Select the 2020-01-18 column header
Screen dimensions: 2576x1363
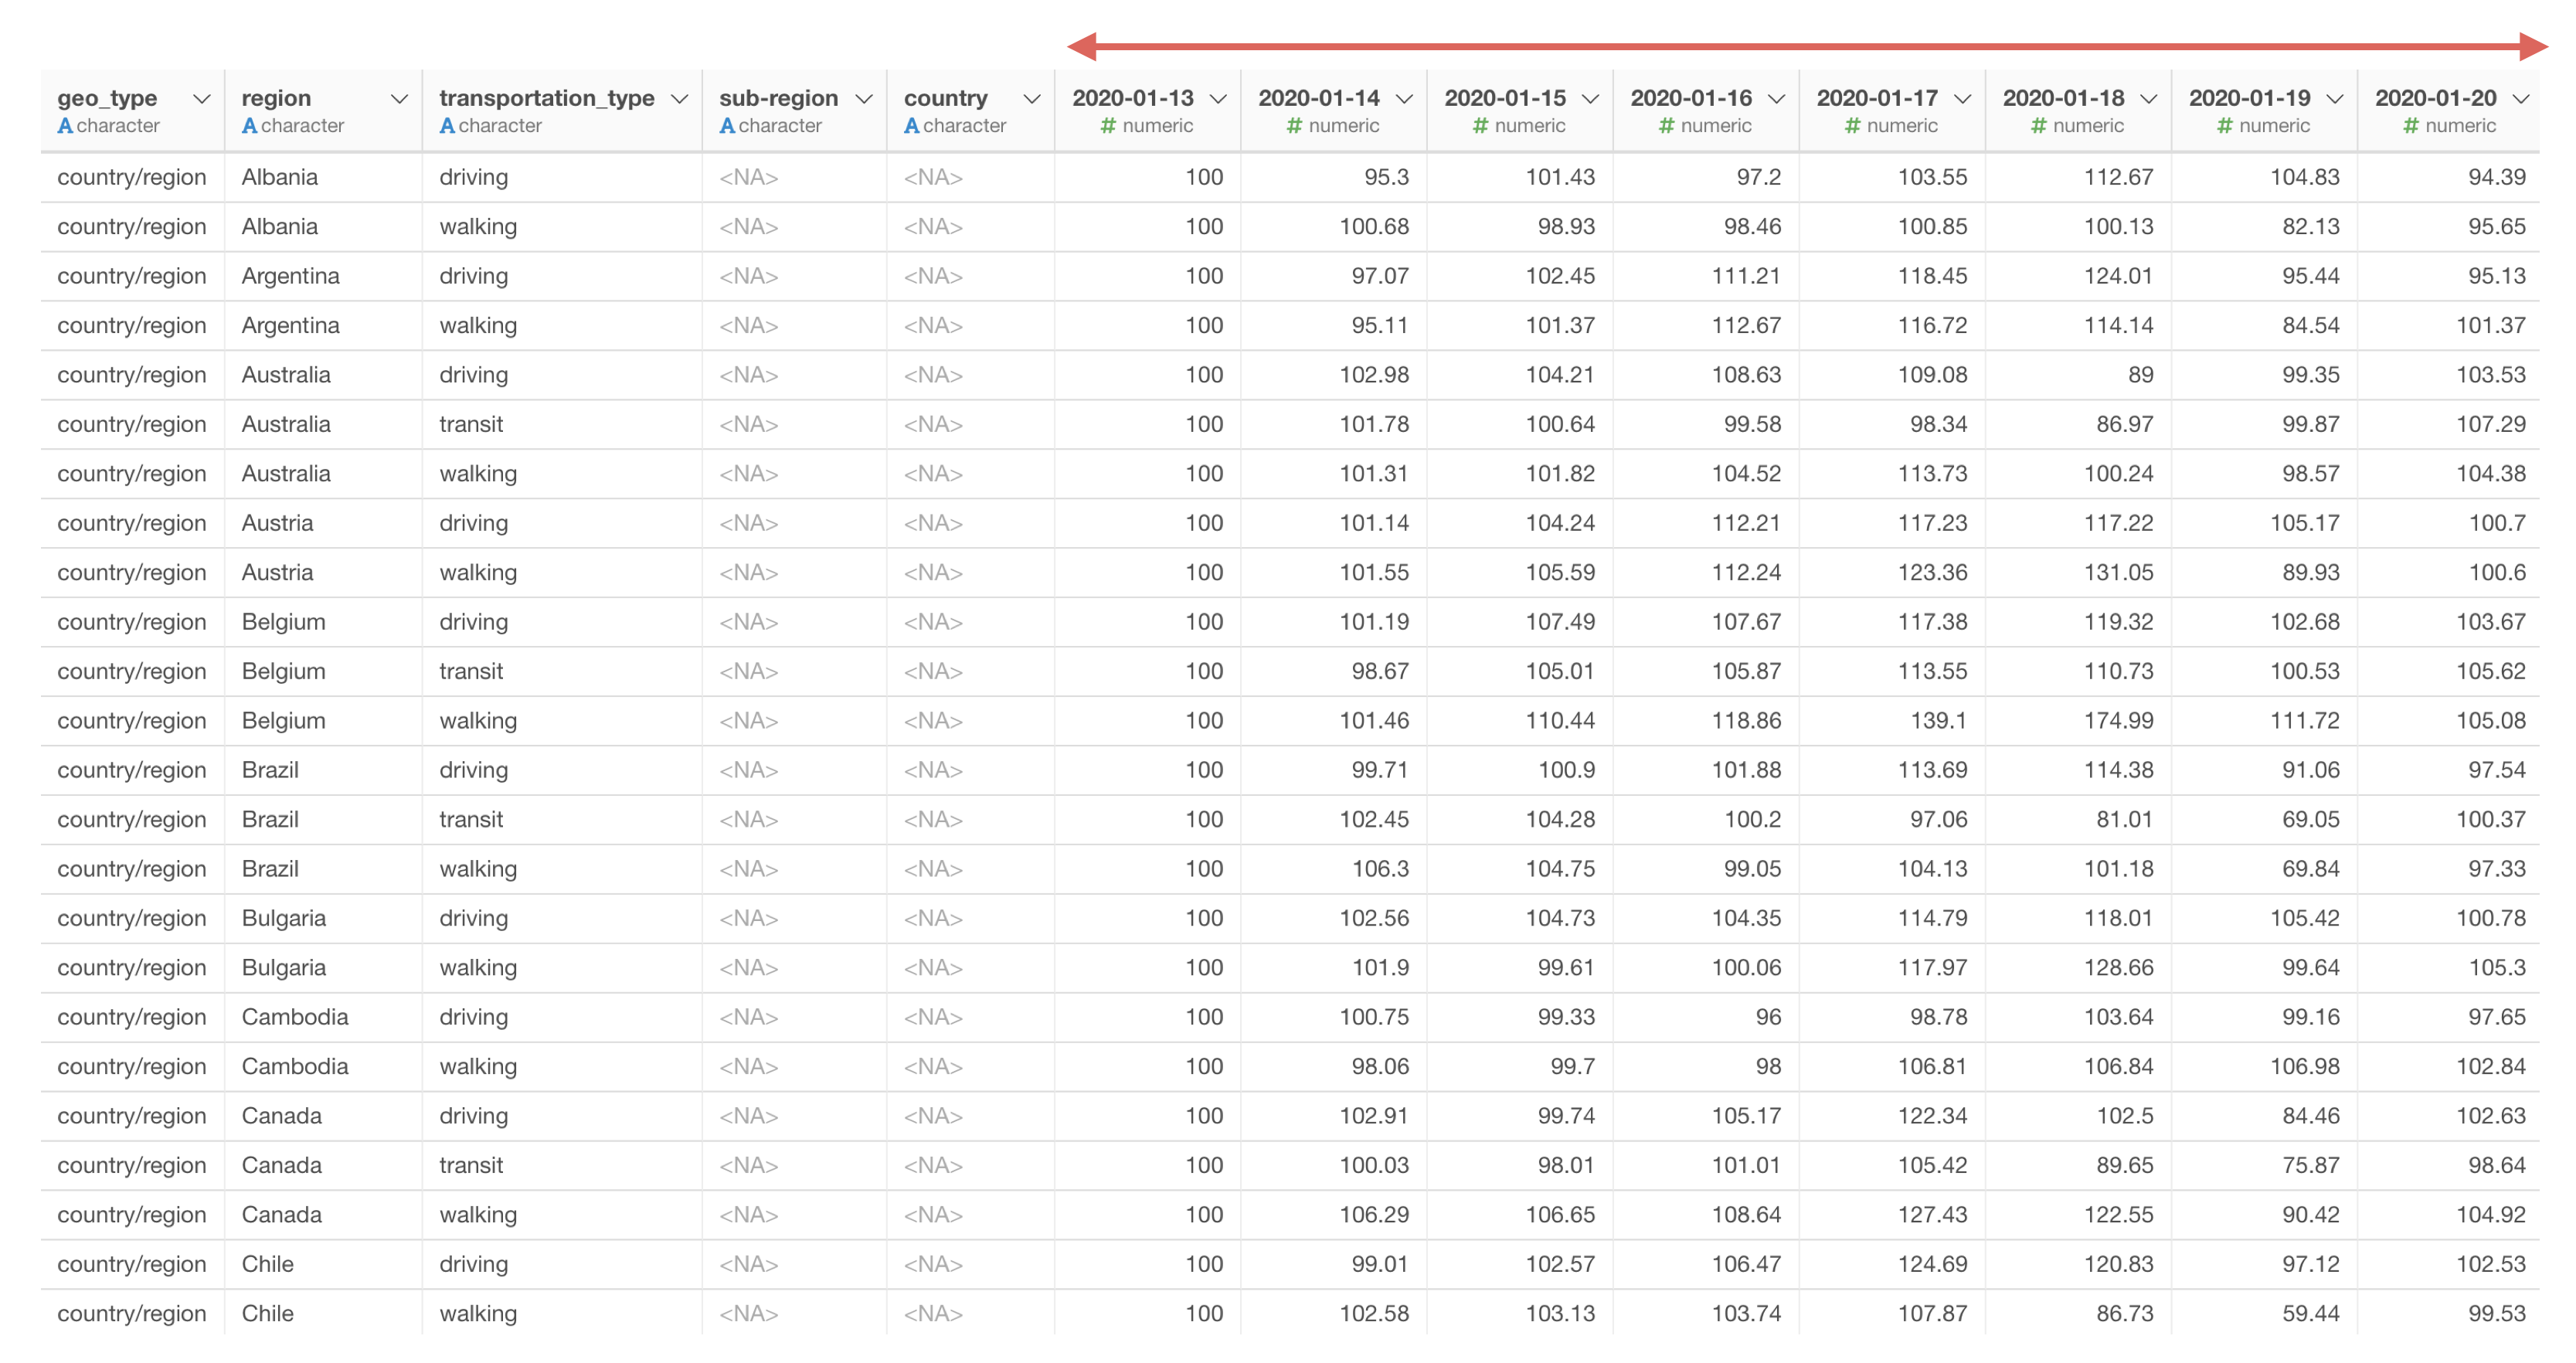[2062, 99]
